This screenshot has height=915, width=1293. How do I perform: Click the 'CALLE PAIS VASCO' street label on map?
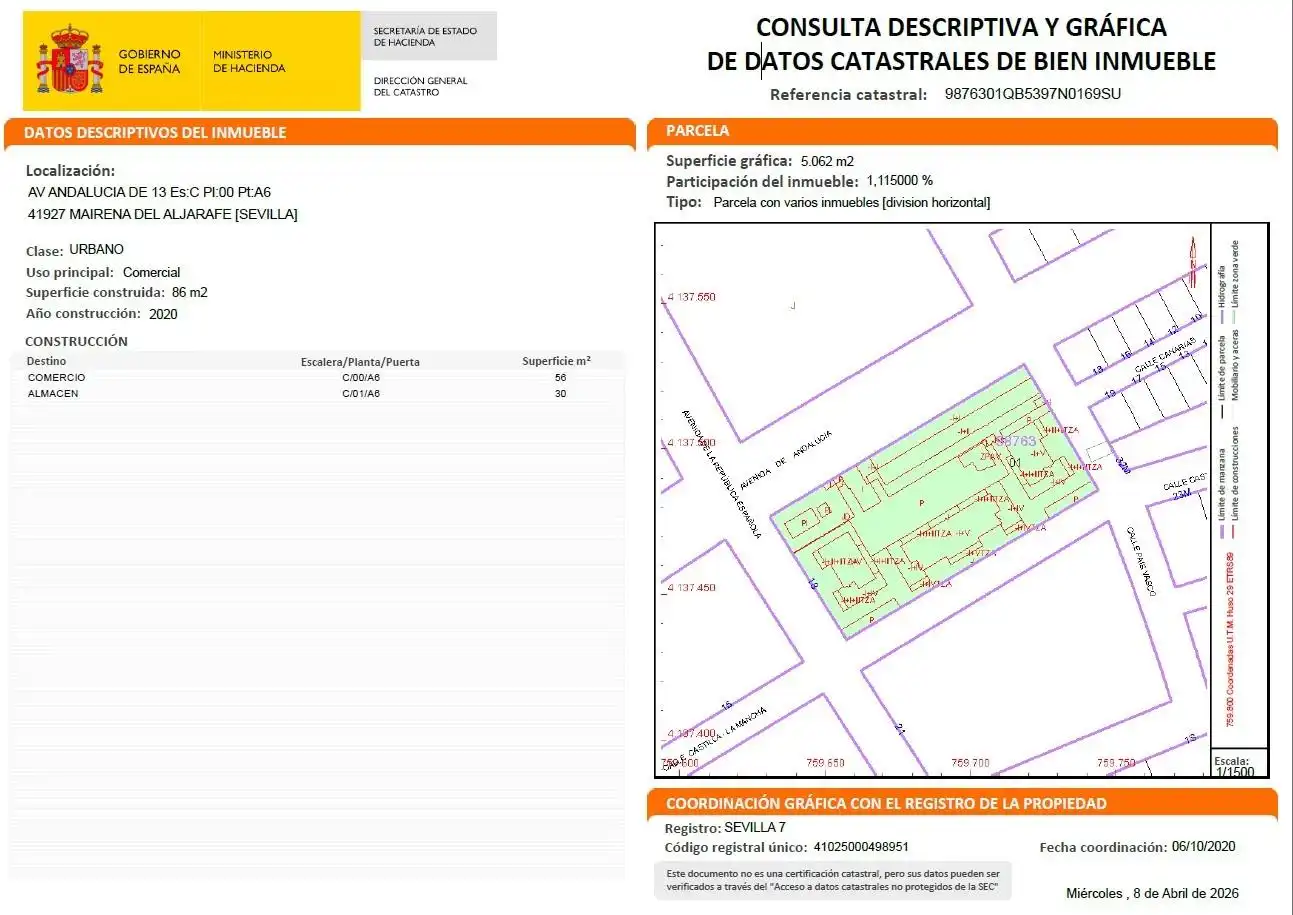[x=1141, y=562]
